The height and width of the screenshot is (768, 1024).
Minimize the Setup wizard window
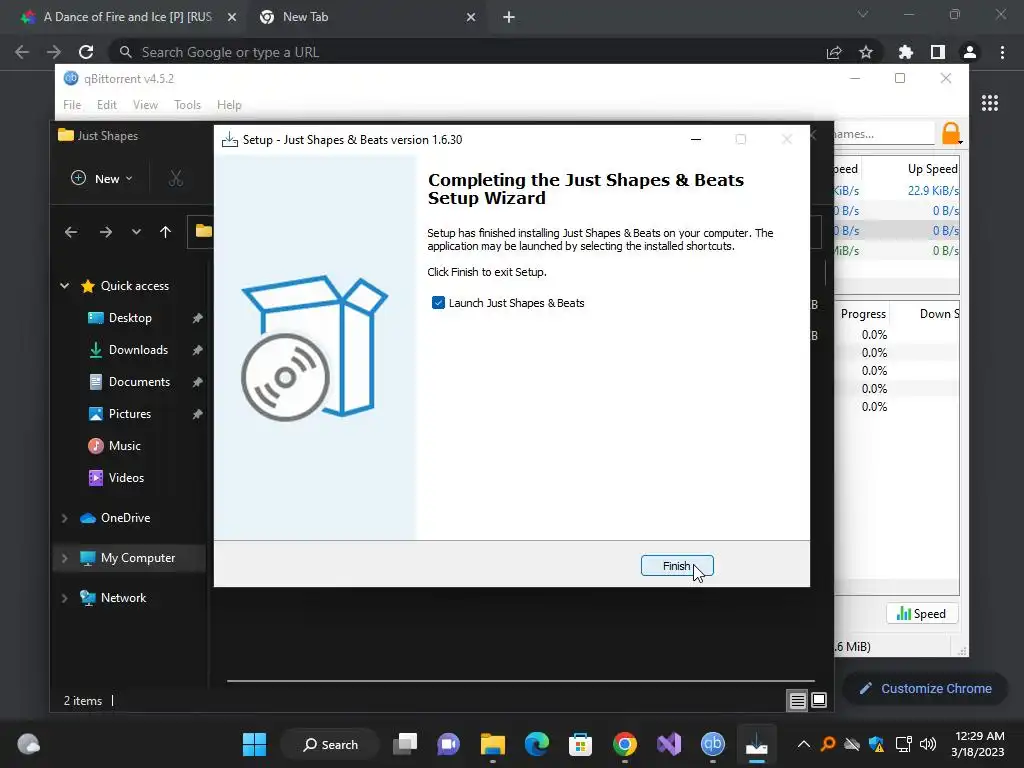pos(696,139)
